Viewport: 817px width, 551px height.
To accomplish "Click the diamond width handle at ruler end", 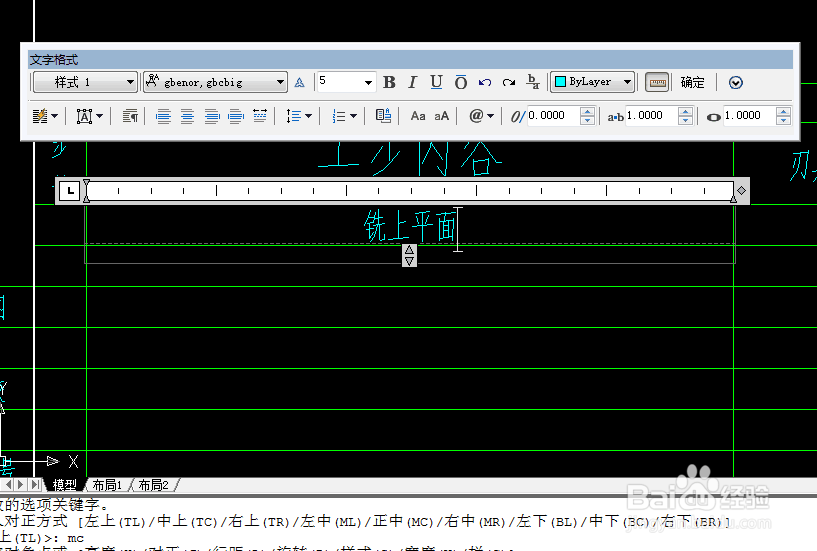I will tap(741, 191).
